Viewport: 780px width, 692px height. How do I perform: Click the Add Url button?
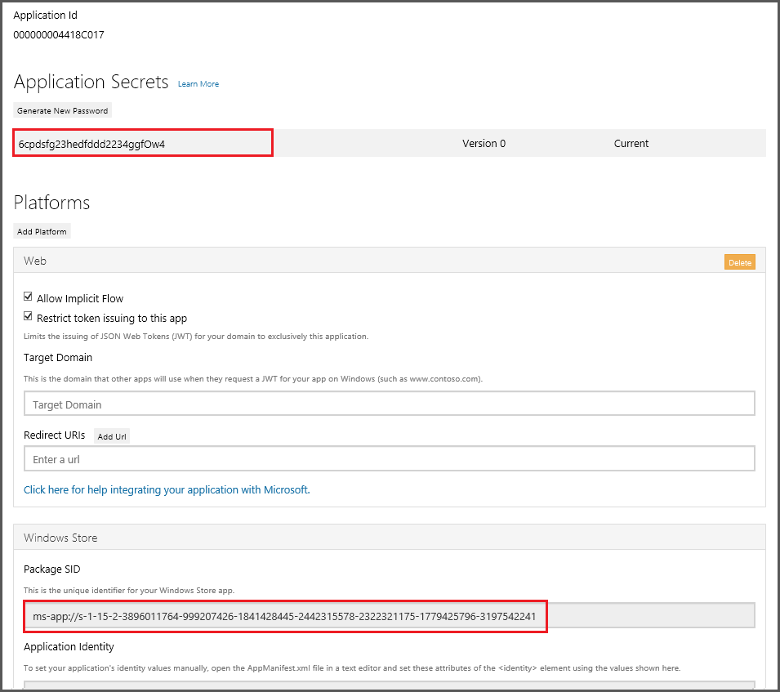pos(112,437)
